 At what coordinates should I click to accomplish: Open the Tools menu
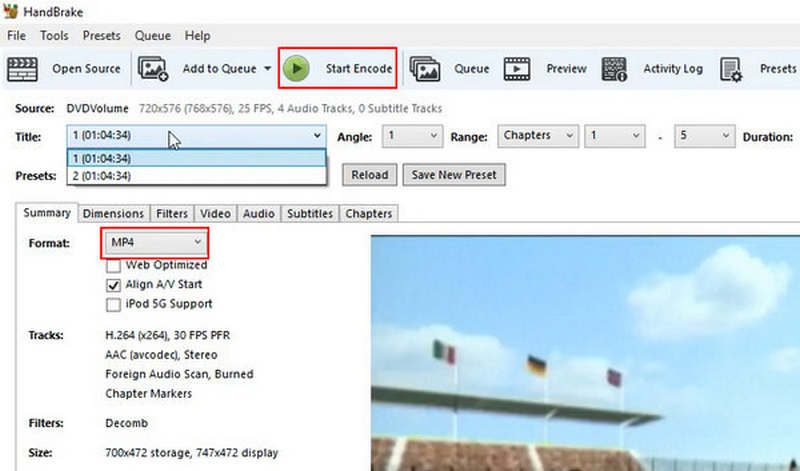click(x=54, y=36)
